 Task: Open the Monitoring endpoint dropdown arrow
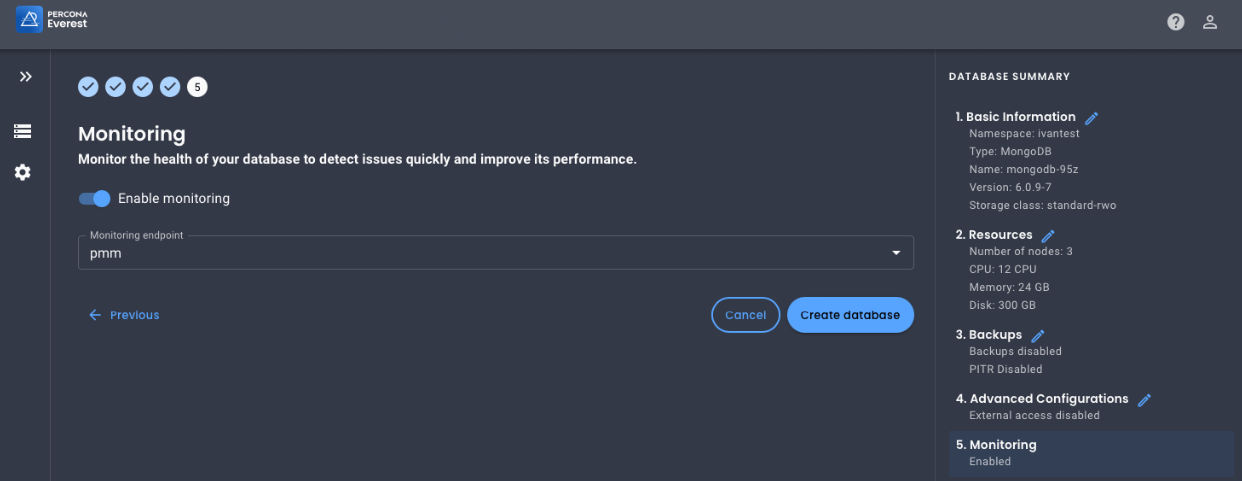tap(896, 253)
